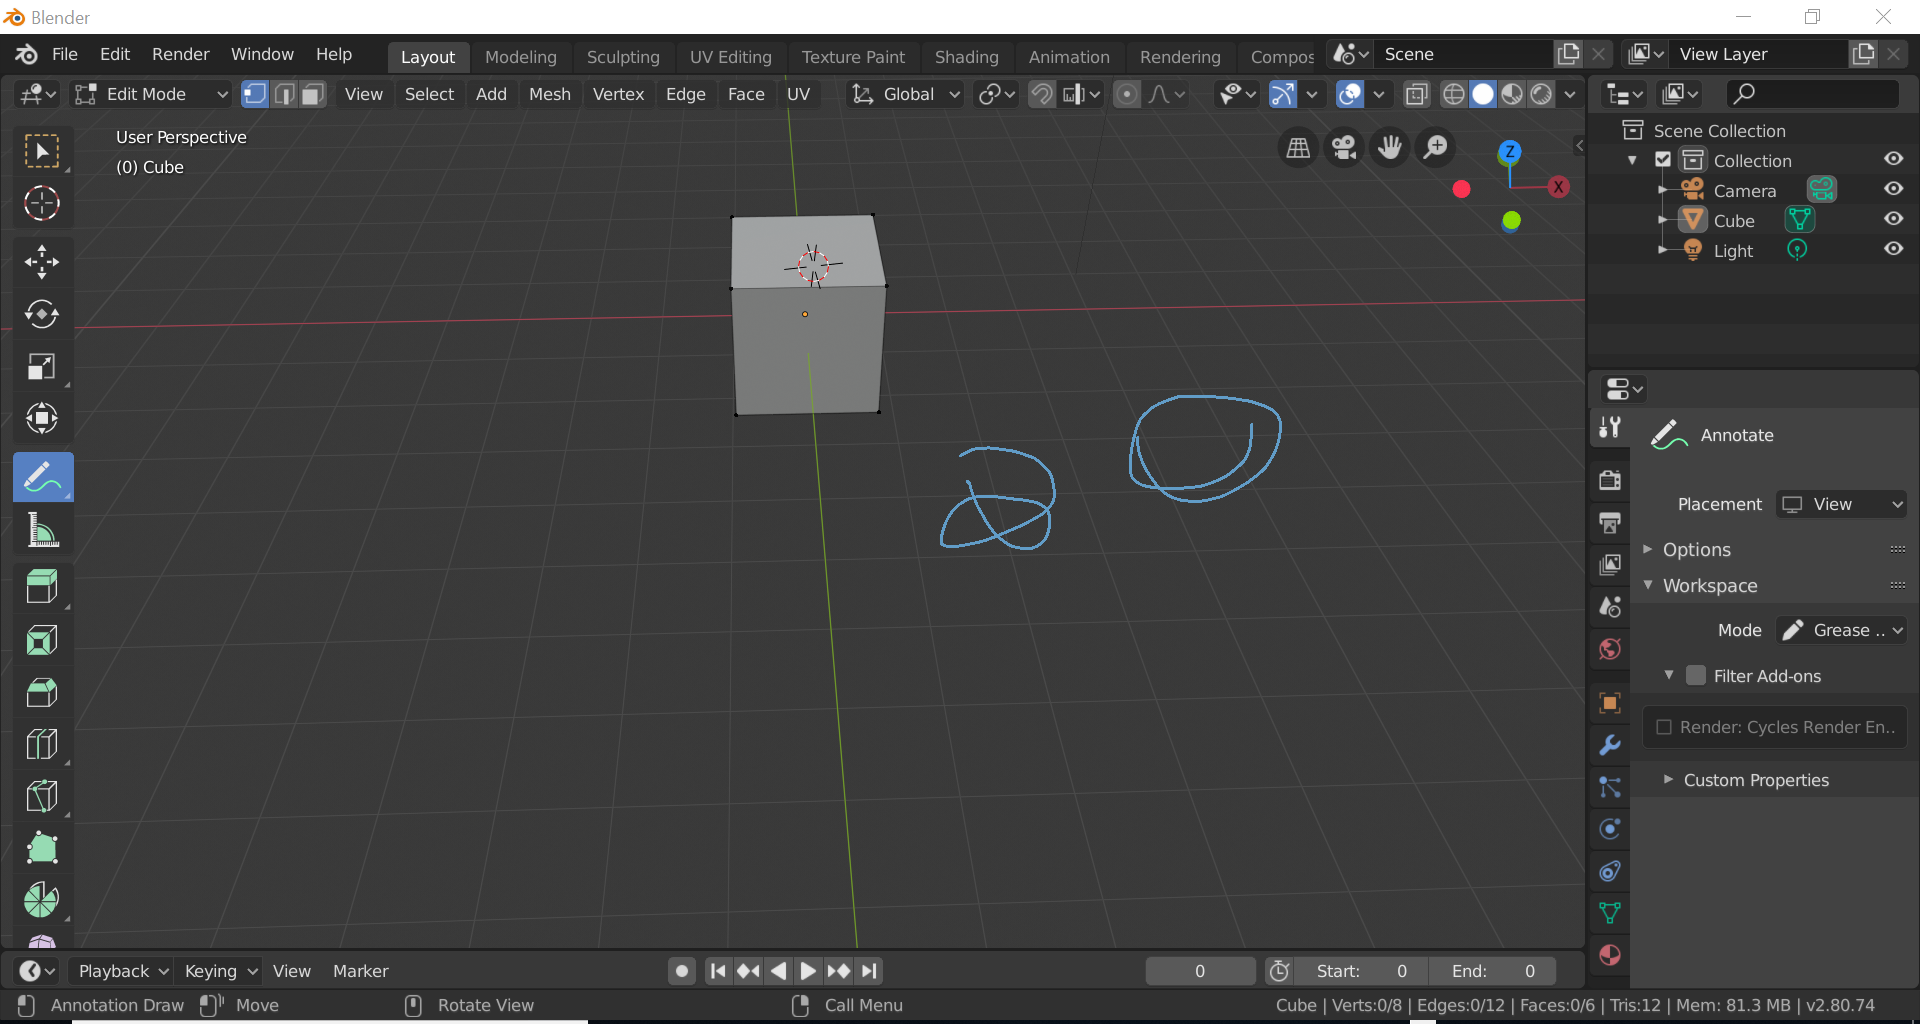Open the Edit Mode dropdown

(x=152, y=94)
